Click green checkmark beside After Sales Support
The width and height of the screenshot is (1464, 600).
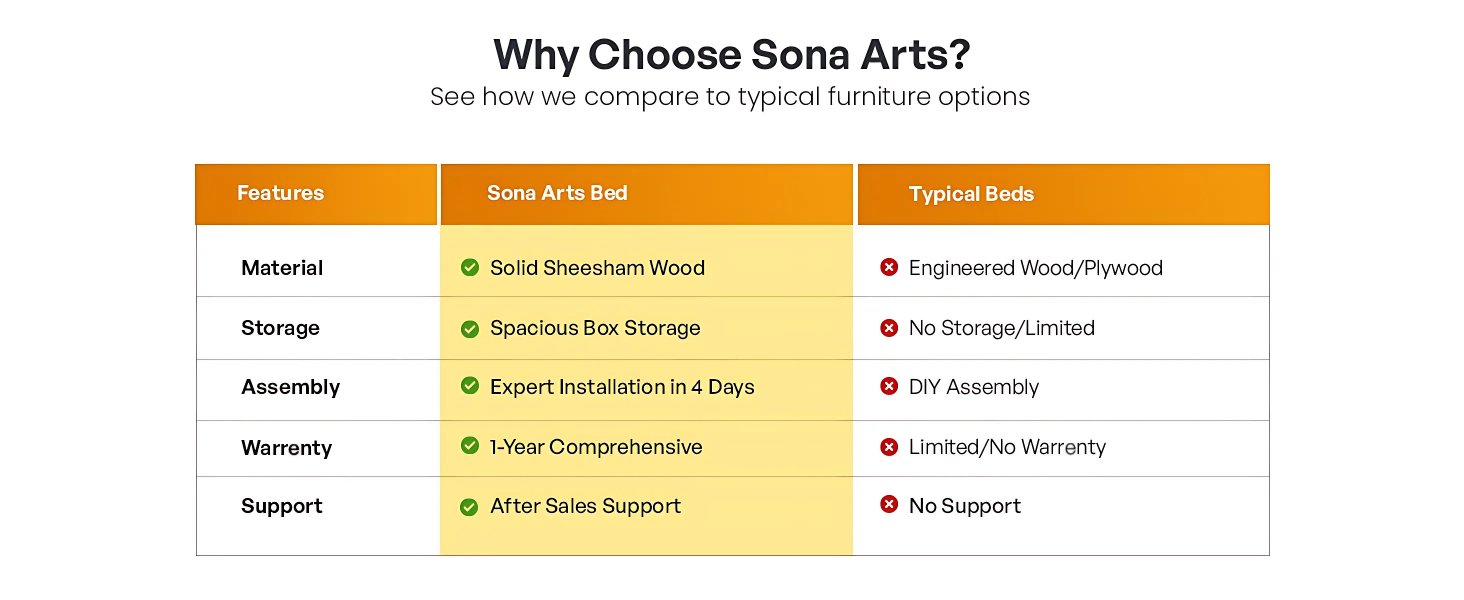pos(469,507)
